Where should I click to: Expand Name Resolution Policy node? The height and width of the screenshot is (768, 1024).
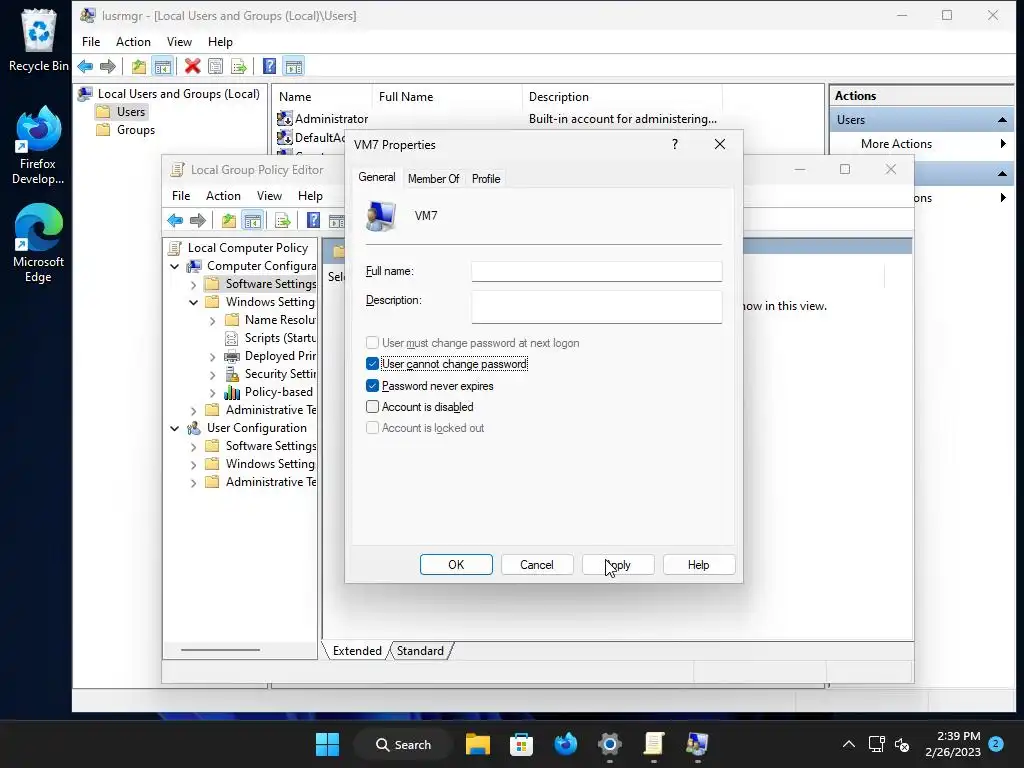coord(212,321)
